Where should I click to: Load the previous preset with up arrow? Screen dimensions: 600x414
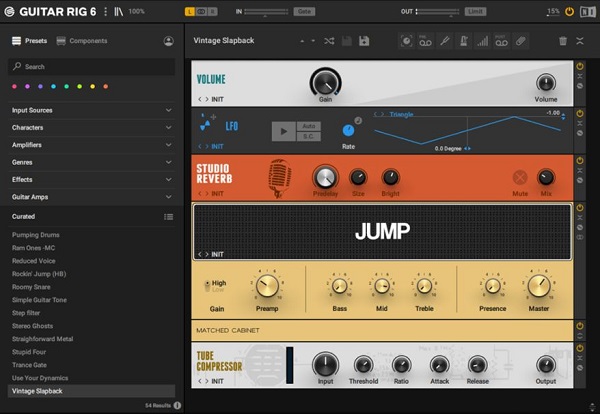pos(302,41)
